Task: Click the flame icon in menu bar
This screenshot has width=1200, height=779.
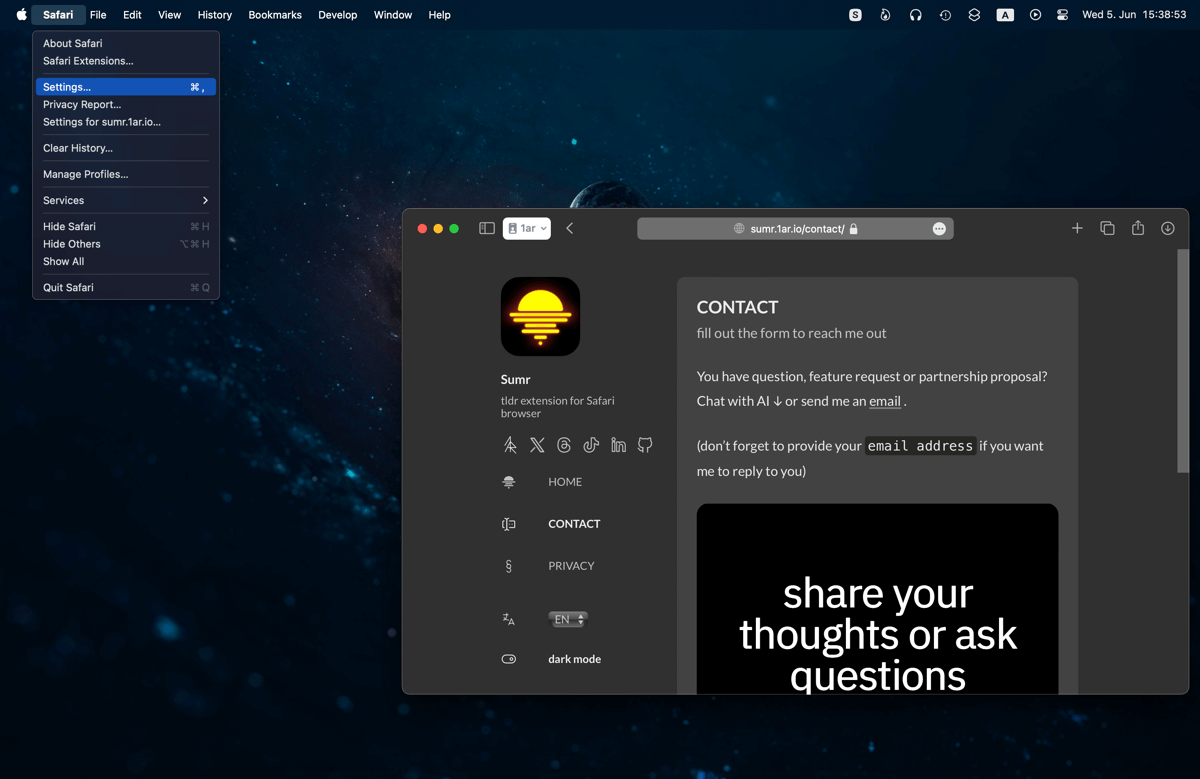Action: [885, 15]
